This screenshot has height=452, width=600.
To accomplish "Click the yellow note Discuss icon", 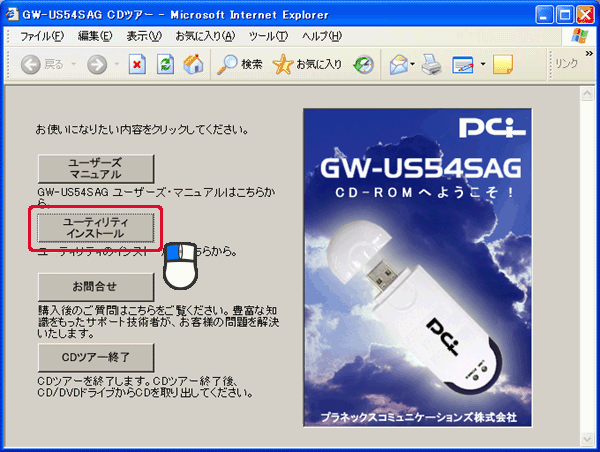I will (x=503, y=64).
